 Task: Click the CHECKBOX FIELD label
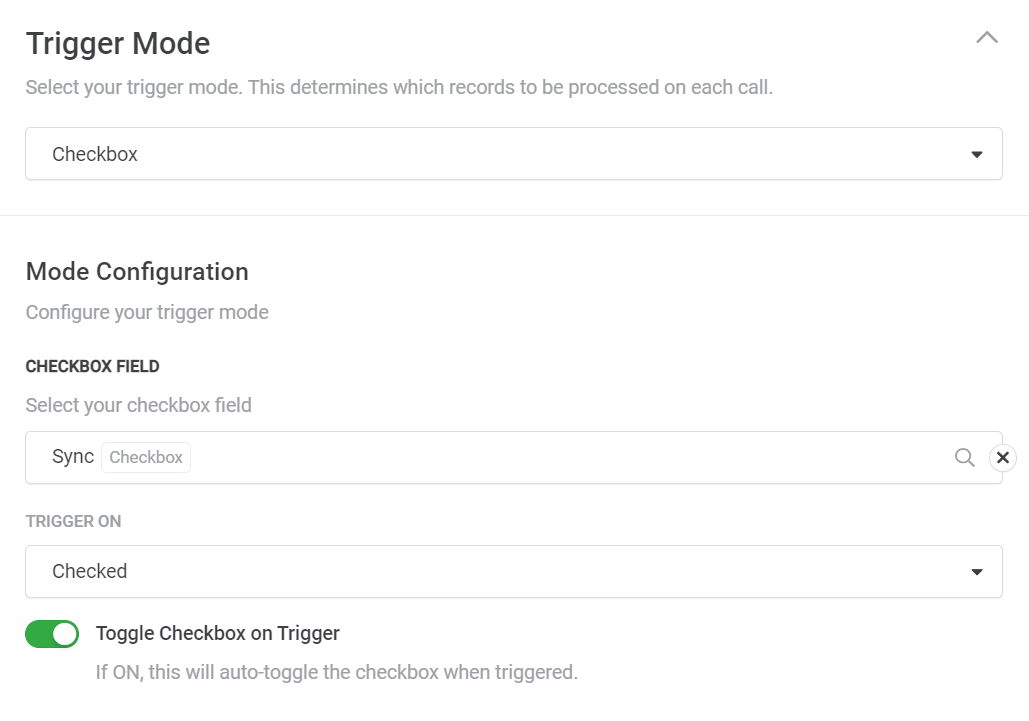click(x=92, y=366)
